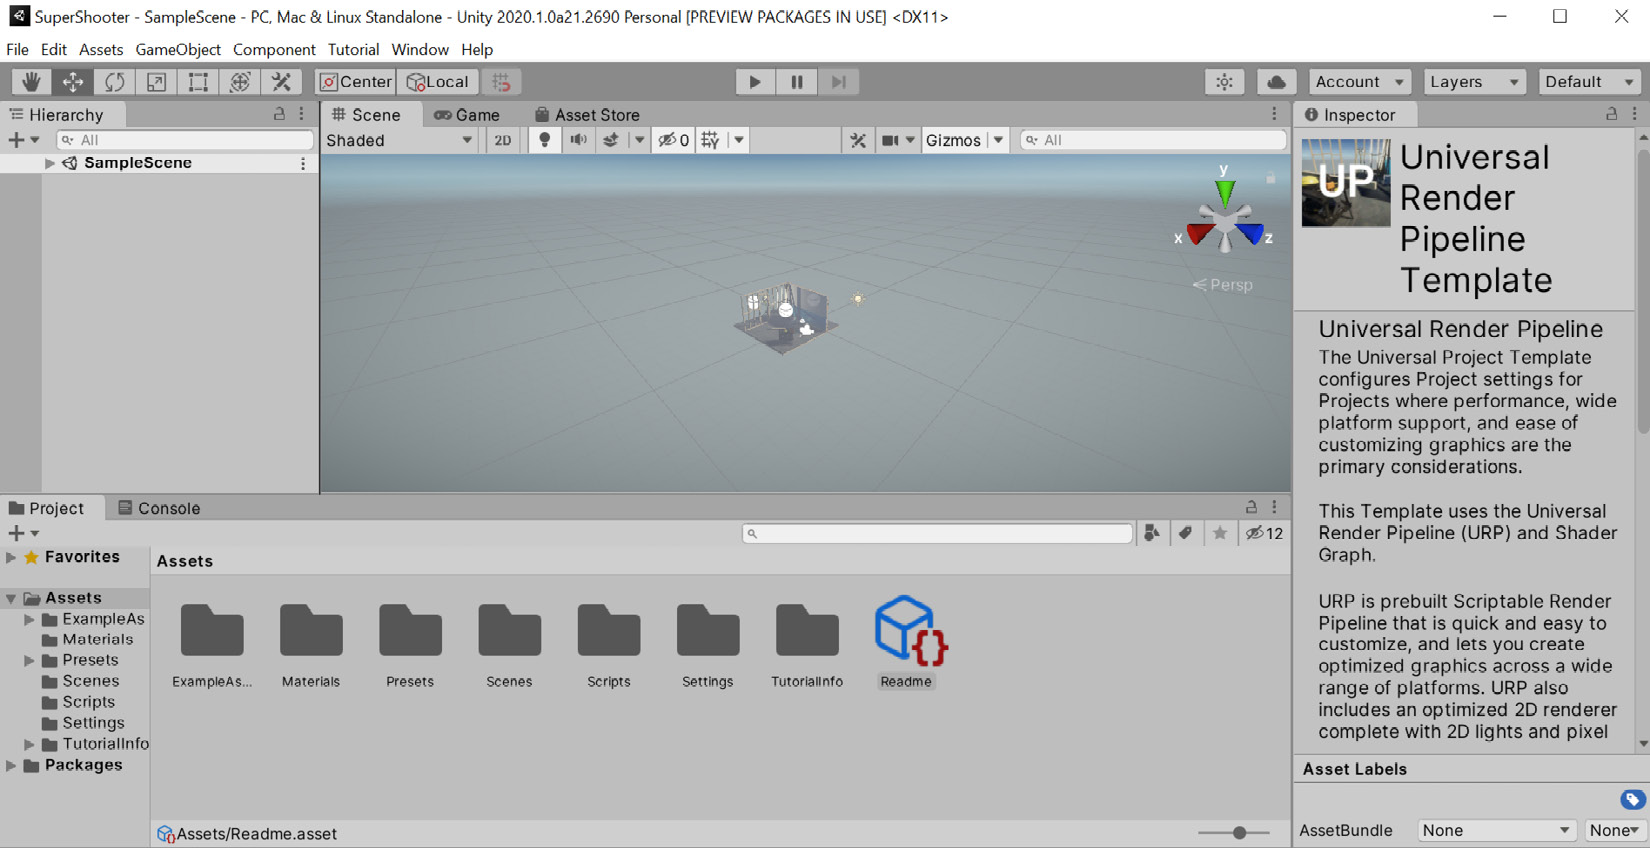This screenshot has height=848, width=1650.
Task: Toggle 2D view mode in Scene
Action: click(502, 140)
